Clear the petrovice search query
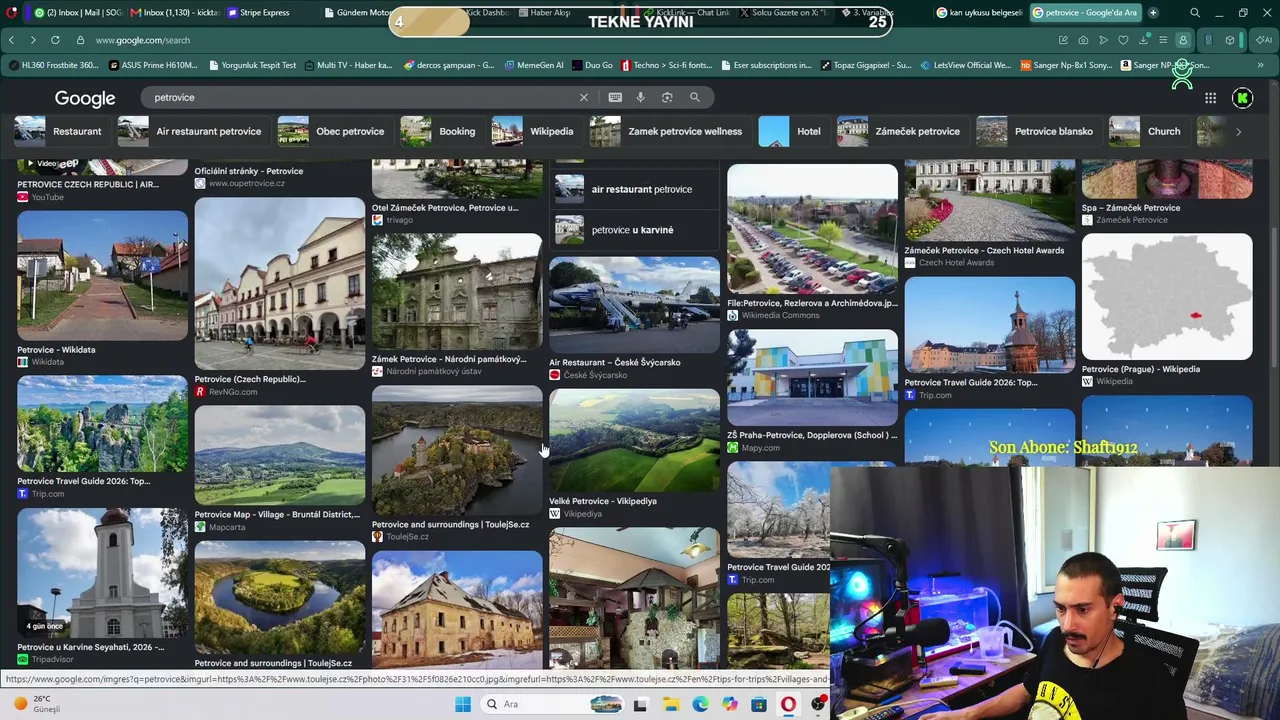The image size is (1280, 720). coord(584,97)
